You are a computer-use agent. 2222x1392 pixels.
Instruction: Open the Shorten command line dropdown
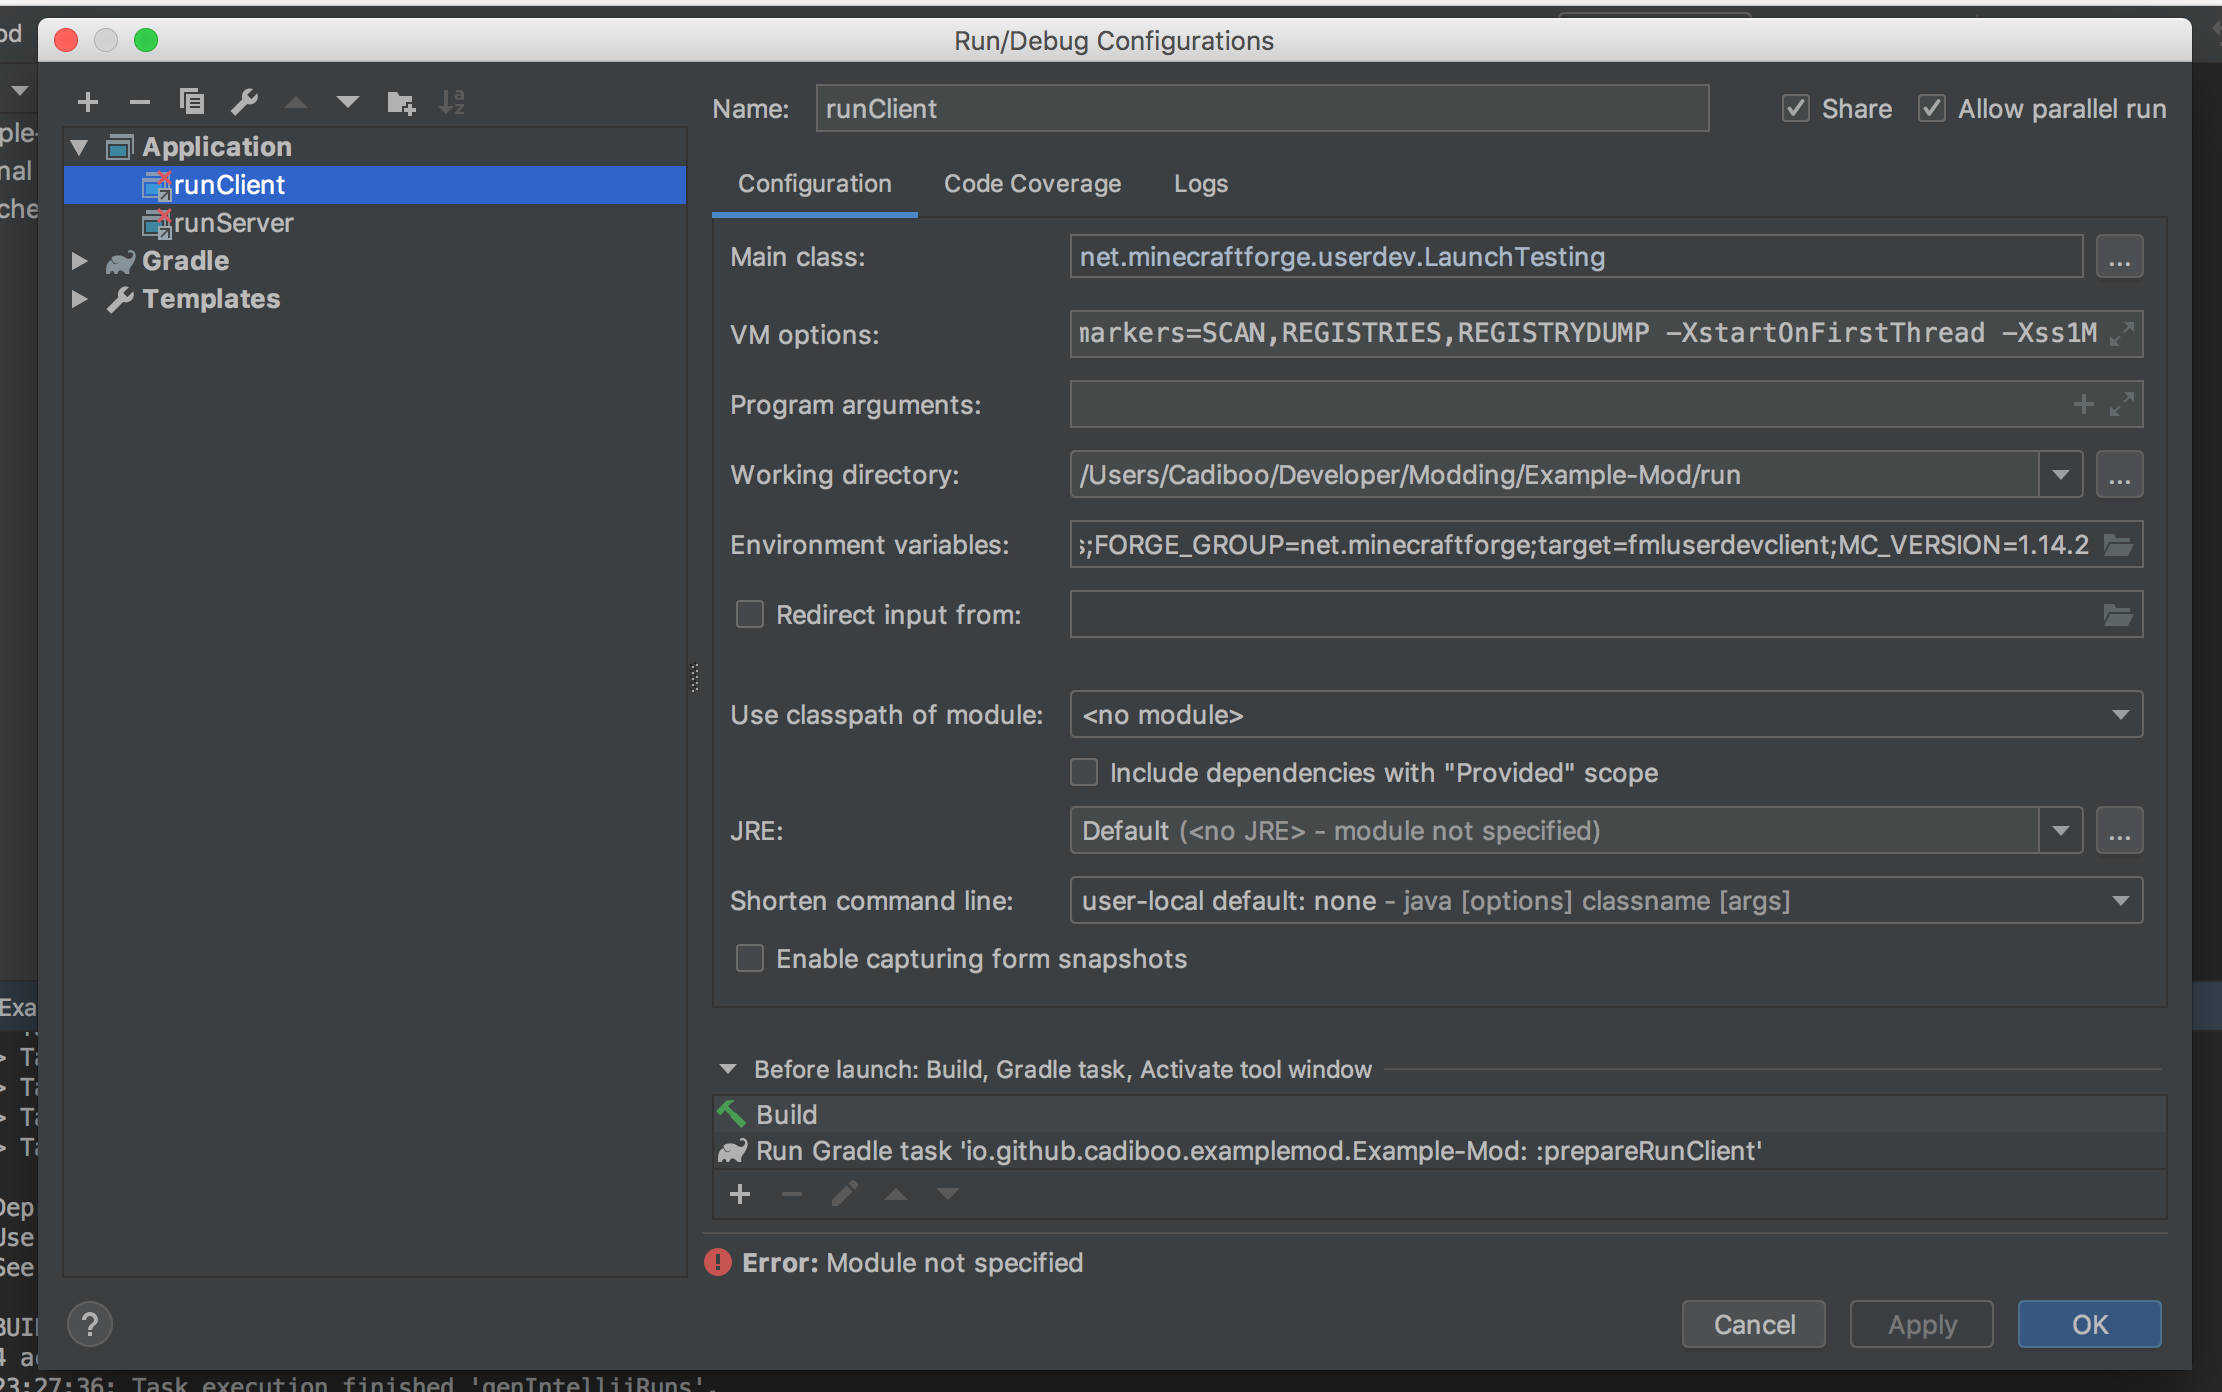[2120, 900]
